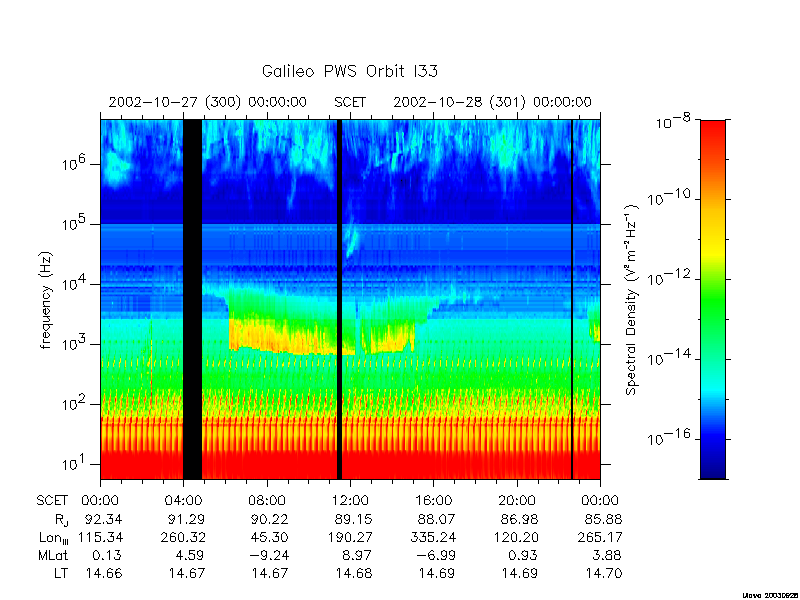This screenshot has height=600, width=800.
Task: Select the 08:00 time tick label
Action: tap(267, 501)
